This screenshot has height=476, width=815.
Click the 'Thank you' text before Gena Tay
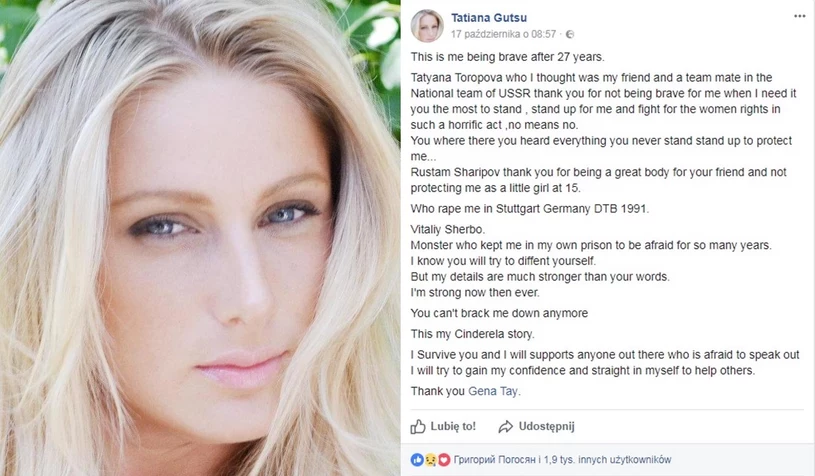click(x=438, y=391)
